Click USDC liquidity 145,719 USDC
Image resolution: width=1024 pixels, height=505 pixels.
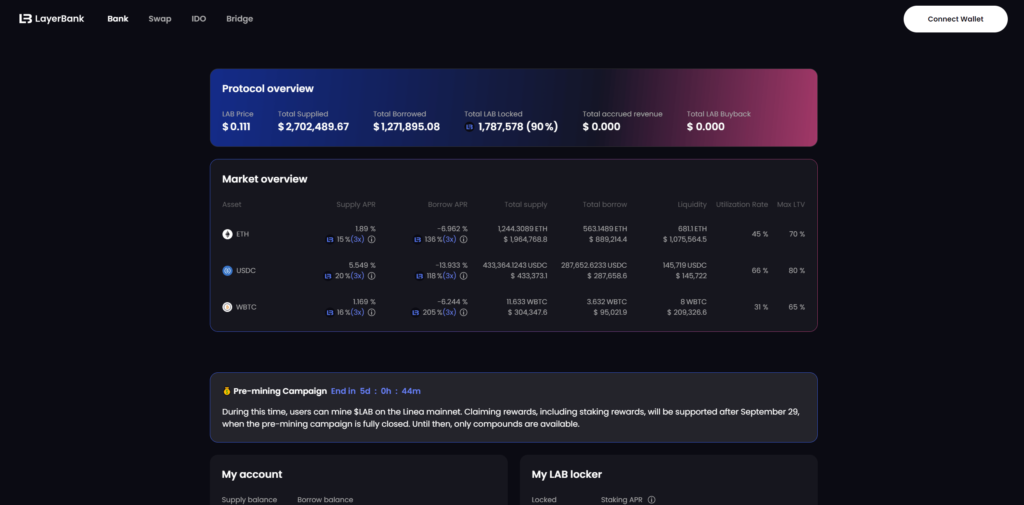click(x=684, y=265)
